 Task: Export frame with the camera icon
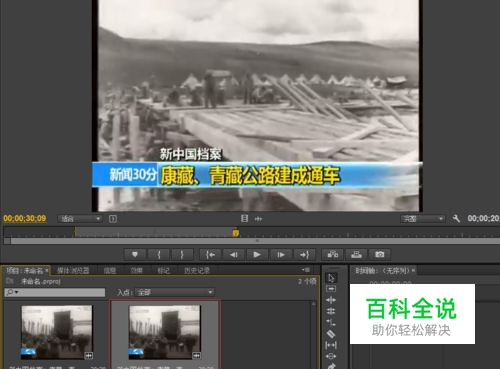(380, 255)
